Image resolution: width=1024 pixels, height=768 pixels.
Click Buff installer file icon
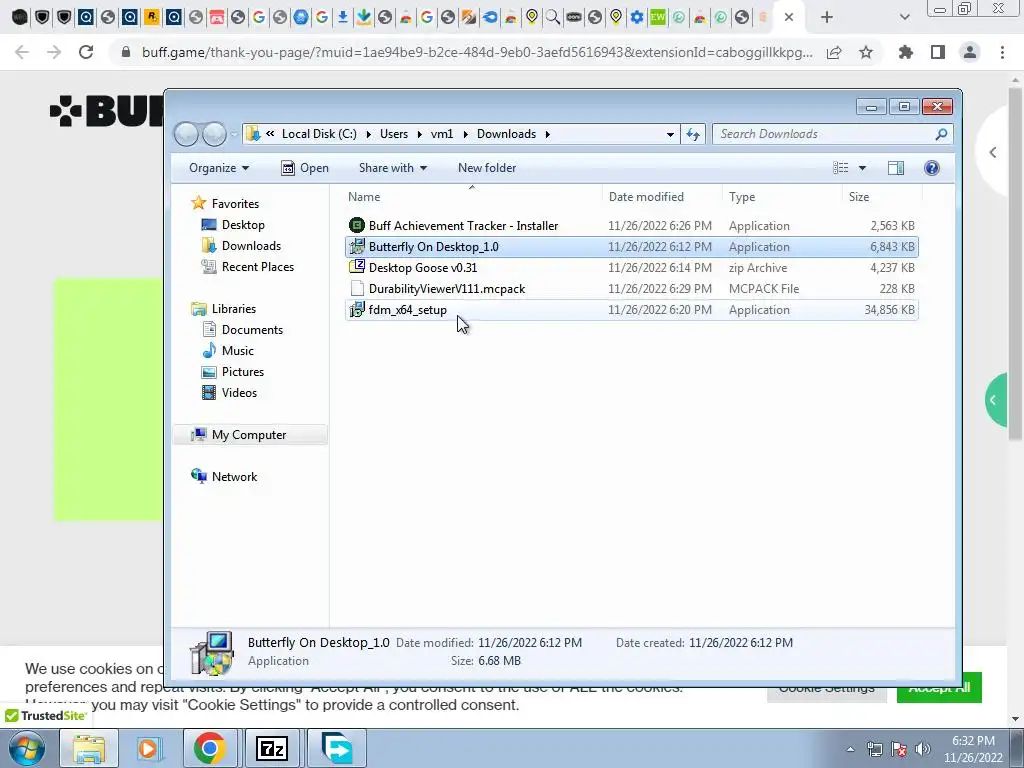pyautogui.click(x=357, y=226)
